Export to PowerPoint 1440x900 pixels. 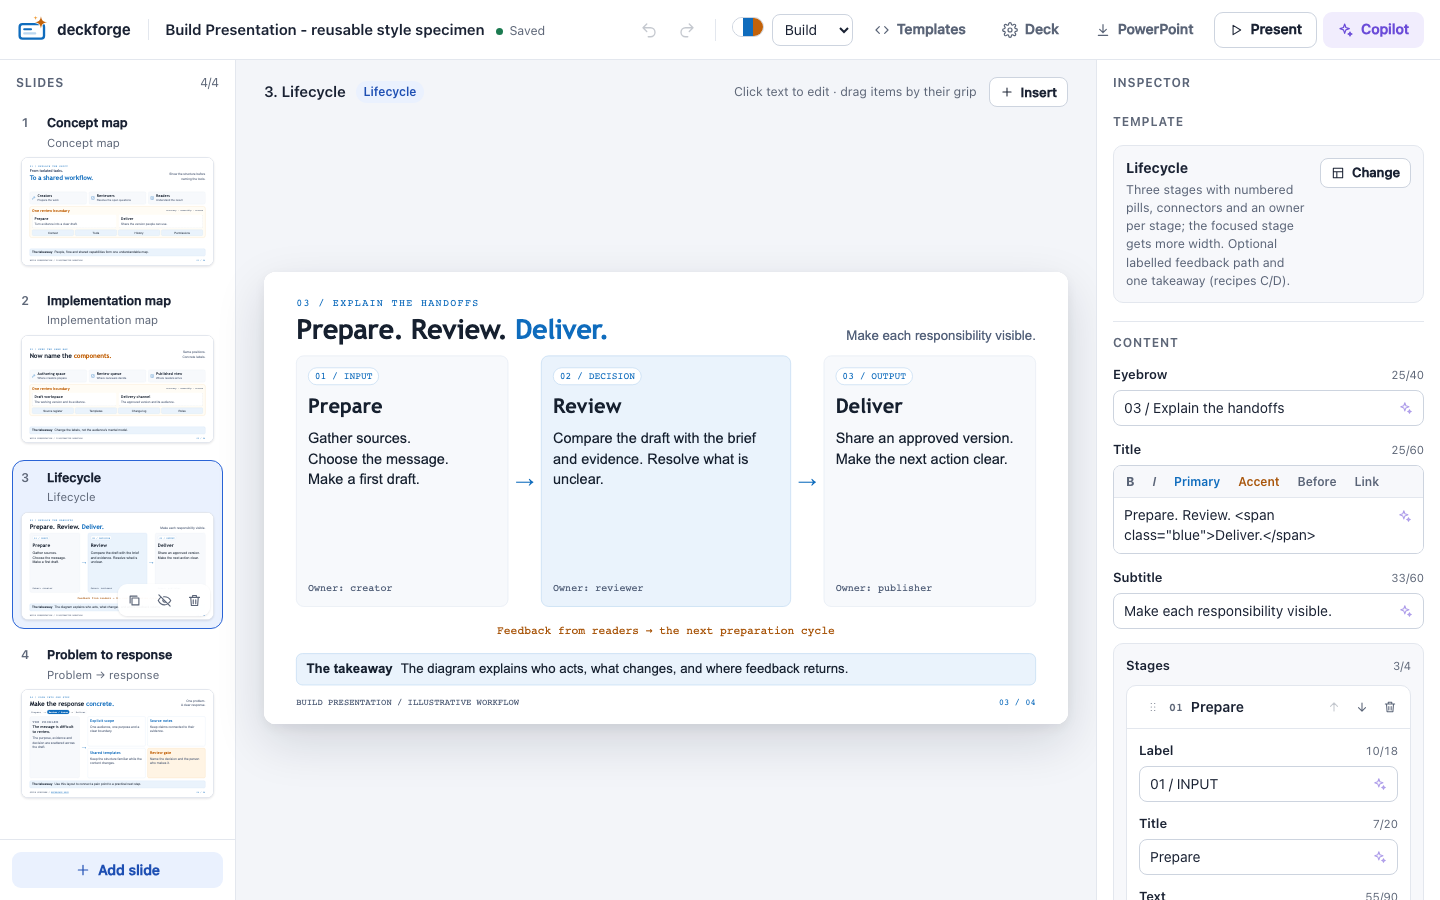coord(1145,30)
